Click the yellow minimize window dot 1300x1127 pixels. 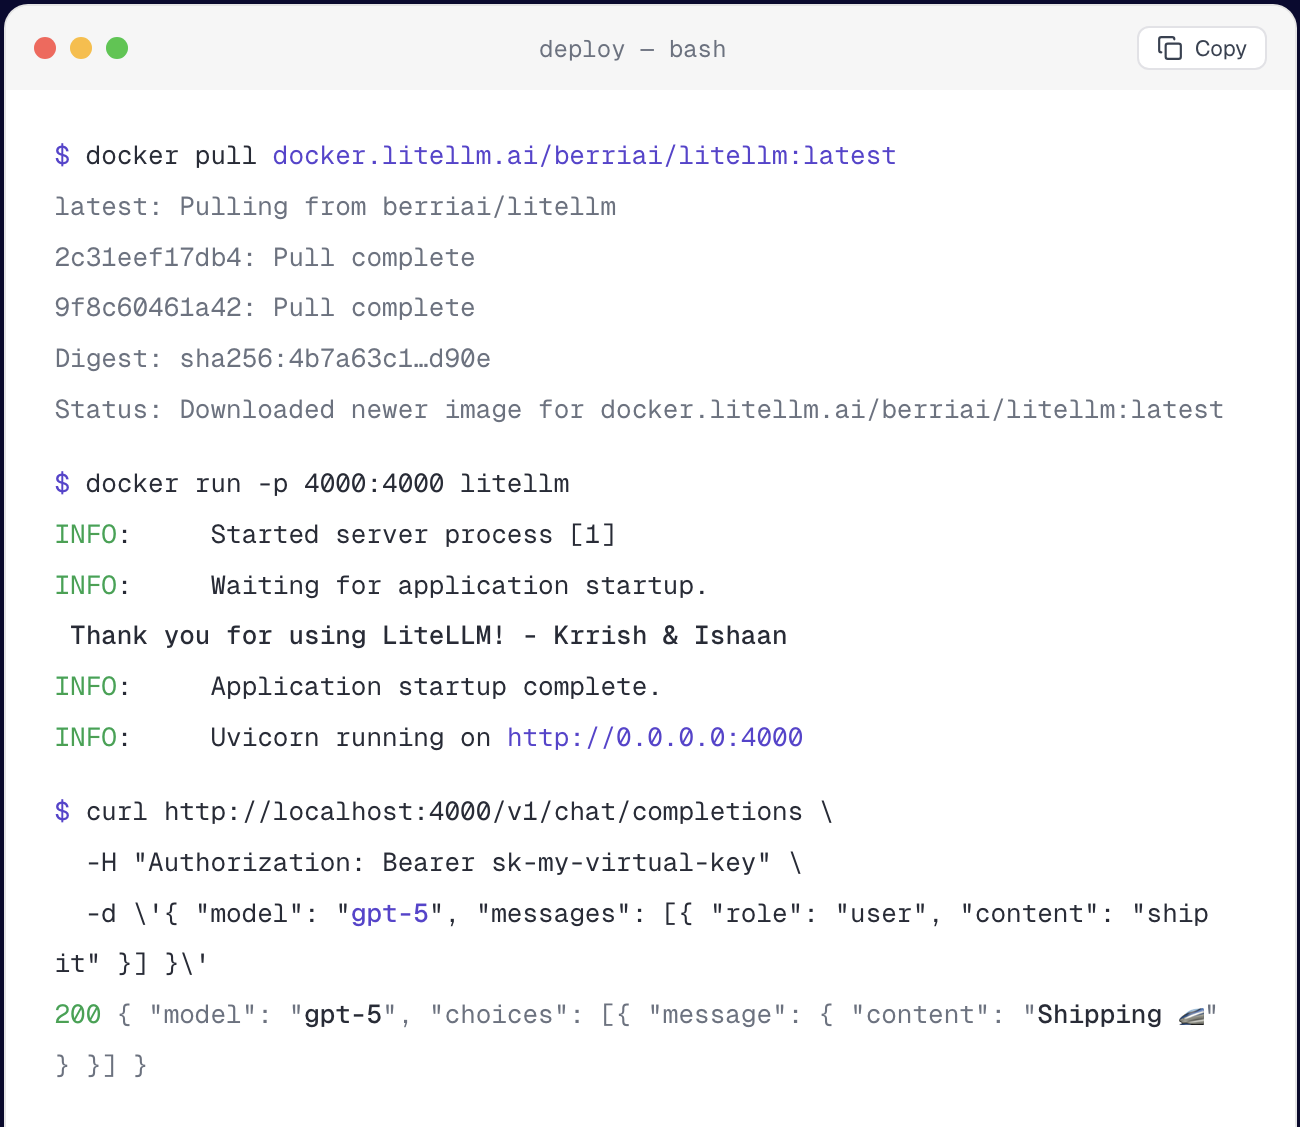coord(81,48)
